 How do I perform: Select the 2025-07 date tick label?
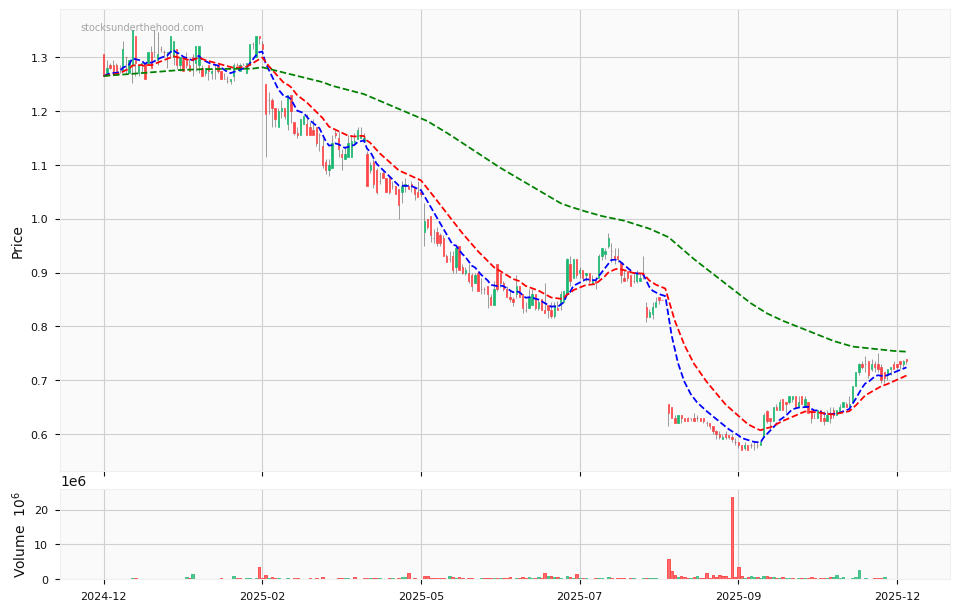point(580,595)
